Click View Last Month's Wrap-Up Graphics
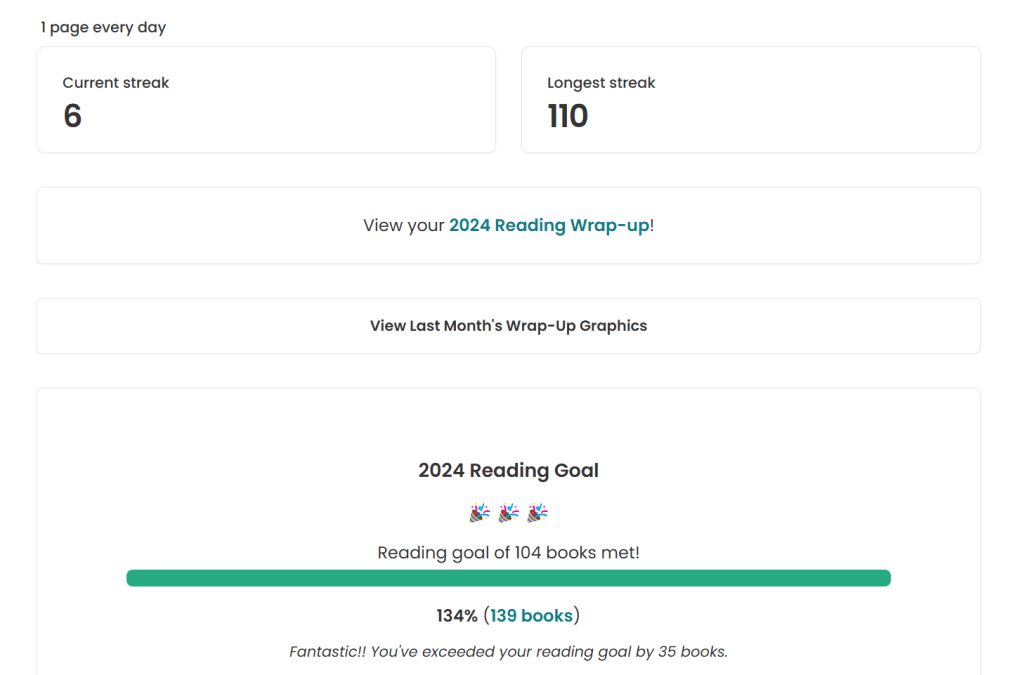The image size is (1023, 675). click(x=508, y=326)
